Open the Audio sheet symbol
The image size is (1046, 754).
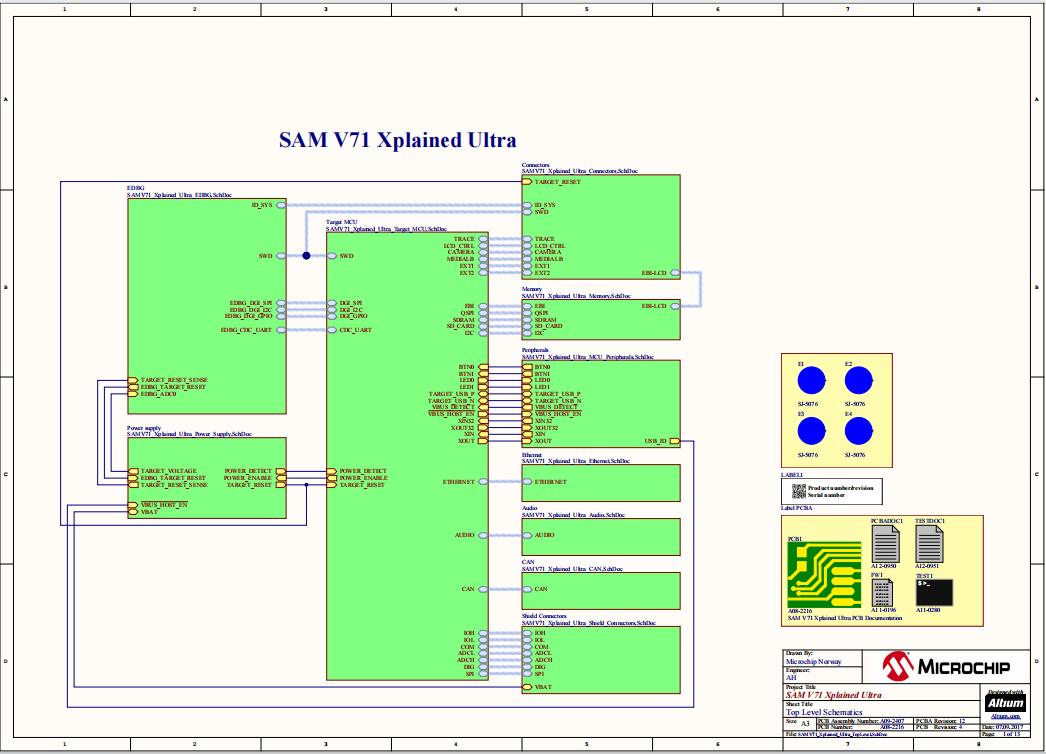pos(600,537)
